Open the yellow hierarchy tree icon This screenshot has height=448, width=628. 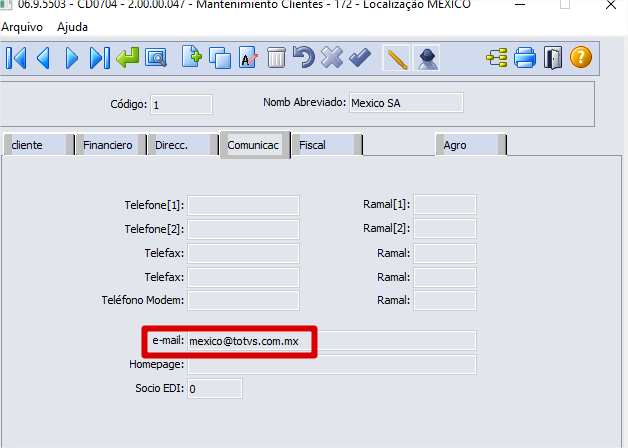click(497, 58)
